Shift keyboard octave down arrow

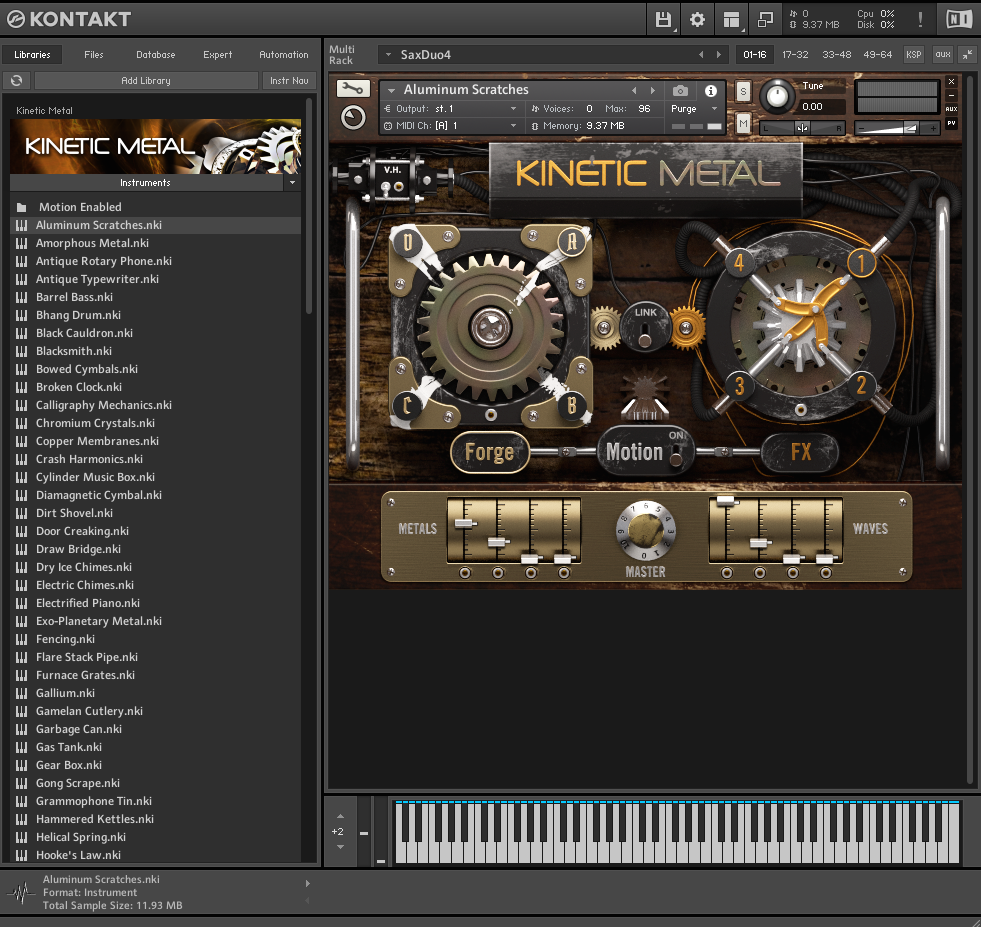tap(340, 847)
